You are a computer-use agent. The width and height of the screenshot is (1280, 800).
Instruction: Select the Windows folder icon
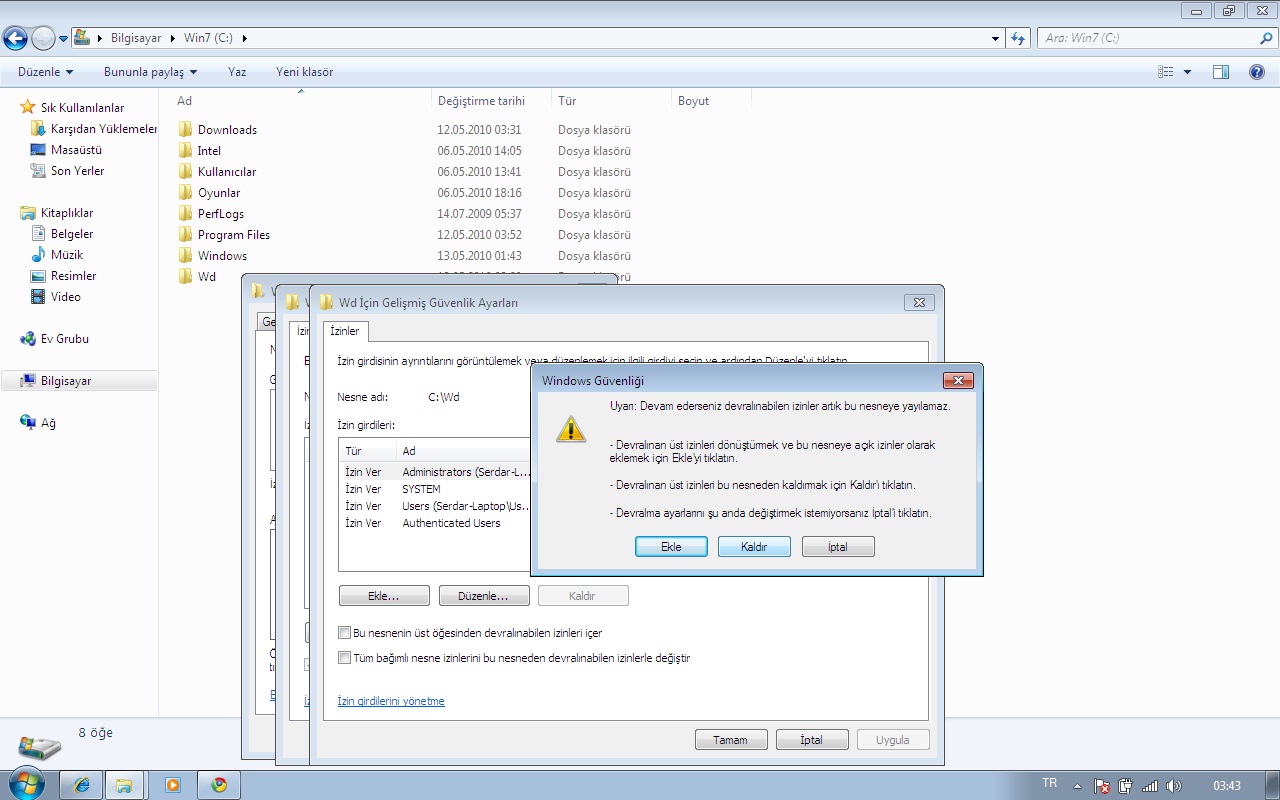185,255
